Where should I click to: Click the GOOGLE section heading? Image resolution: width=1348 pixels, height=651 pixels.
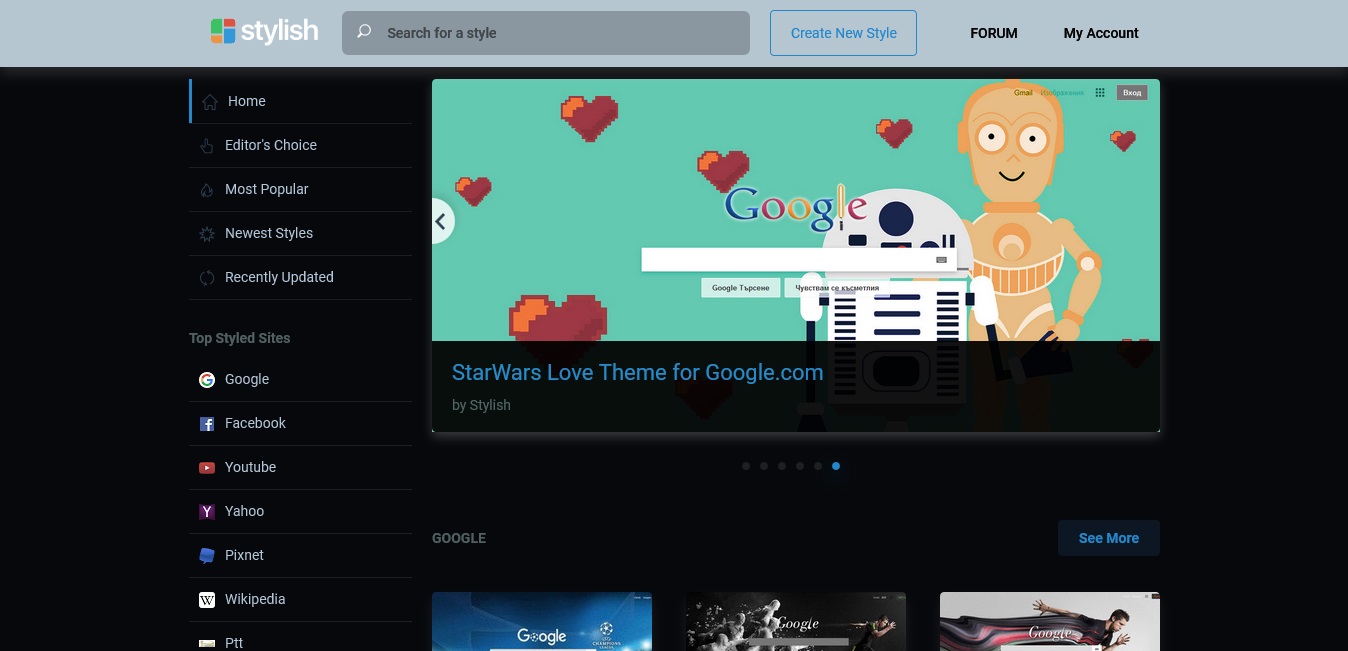click(459, 538)
